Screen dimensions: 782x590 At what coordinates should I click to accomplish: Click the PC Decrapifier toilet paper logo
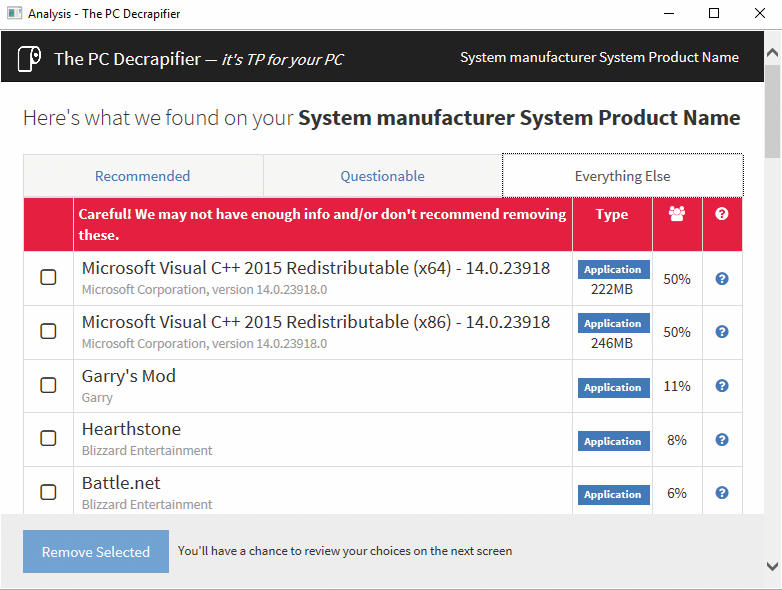tap(29, 59)
